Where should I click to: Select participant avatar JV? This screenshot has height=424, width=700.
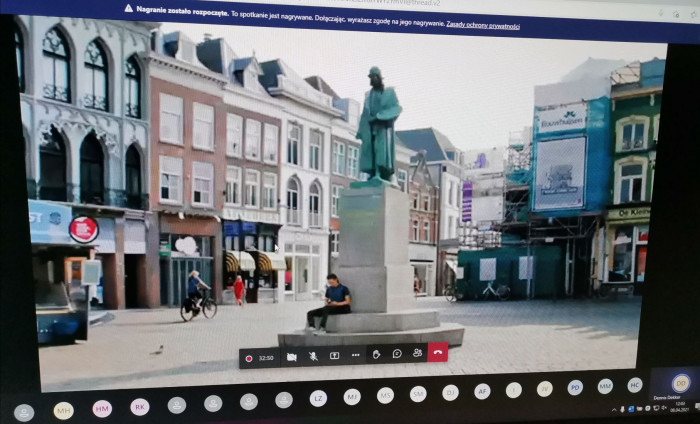point(545,389)
